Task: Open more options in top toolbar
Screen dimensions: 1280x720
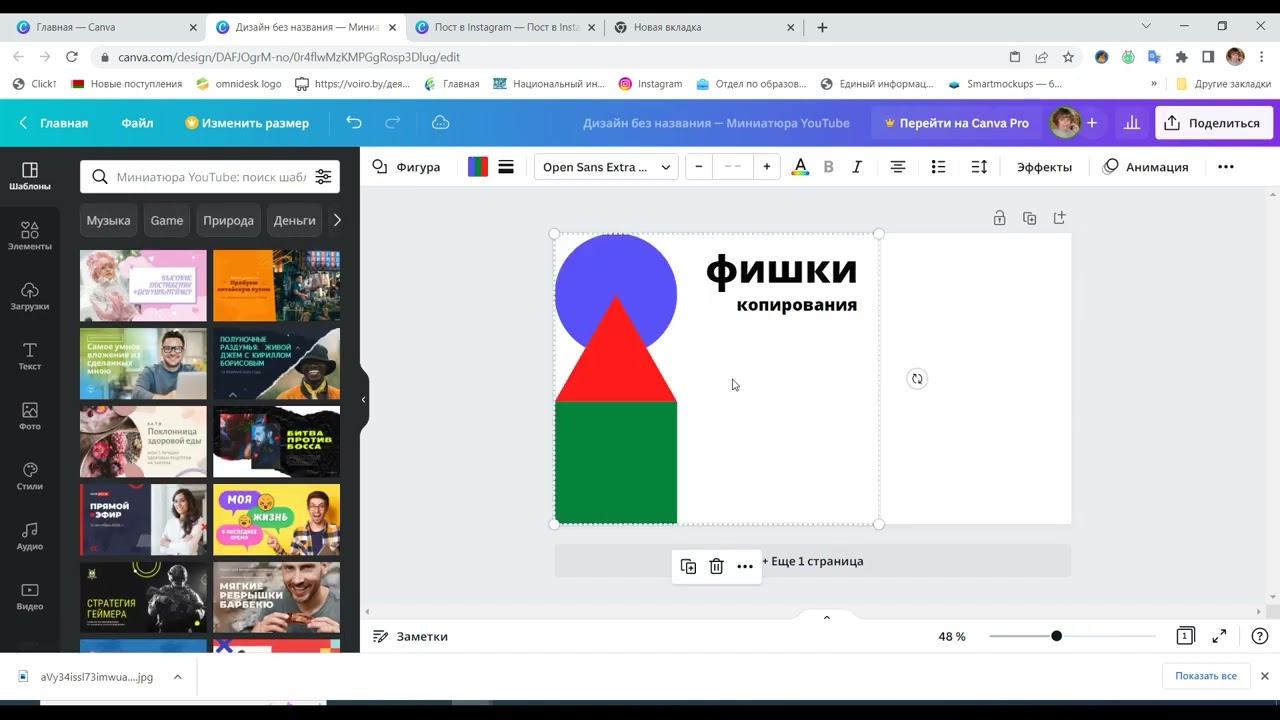Action: (x=1226, y=167)
